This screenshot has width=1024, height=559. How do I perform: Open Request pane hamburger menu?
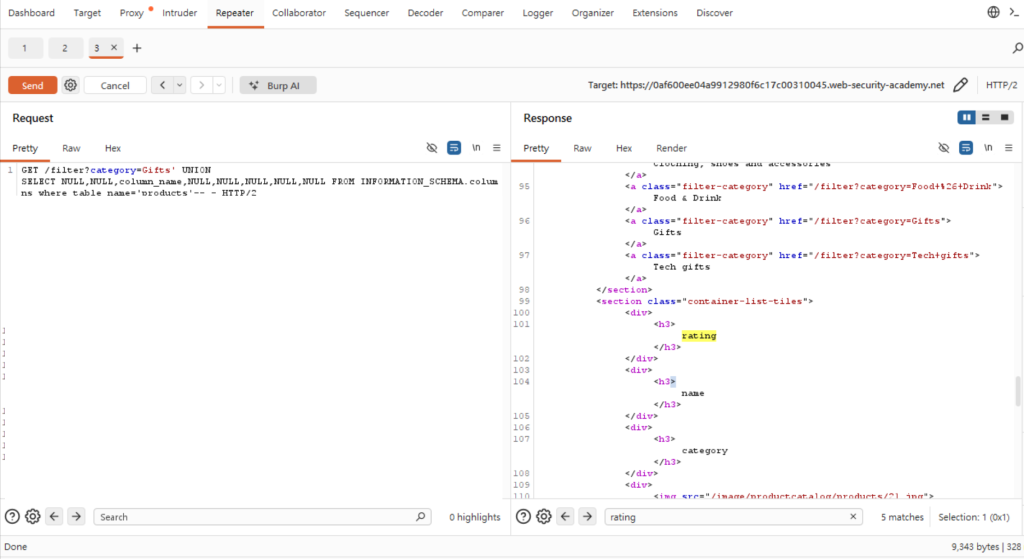point(497,148)
